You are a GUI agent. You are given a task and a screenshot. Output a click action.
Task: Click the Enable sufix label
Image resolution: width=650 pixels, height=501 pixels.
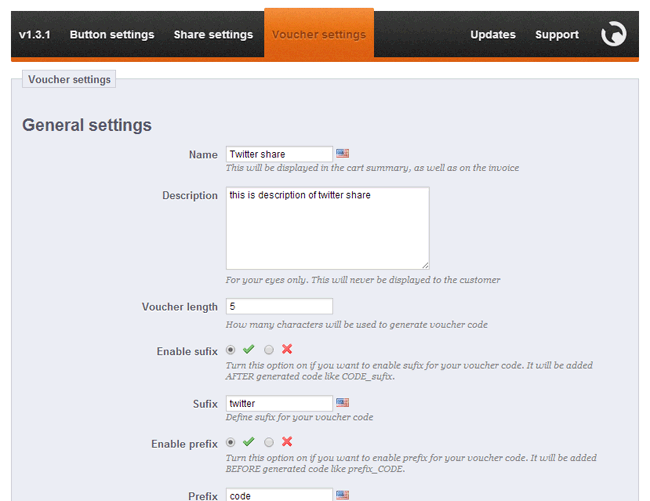(187, 351)
